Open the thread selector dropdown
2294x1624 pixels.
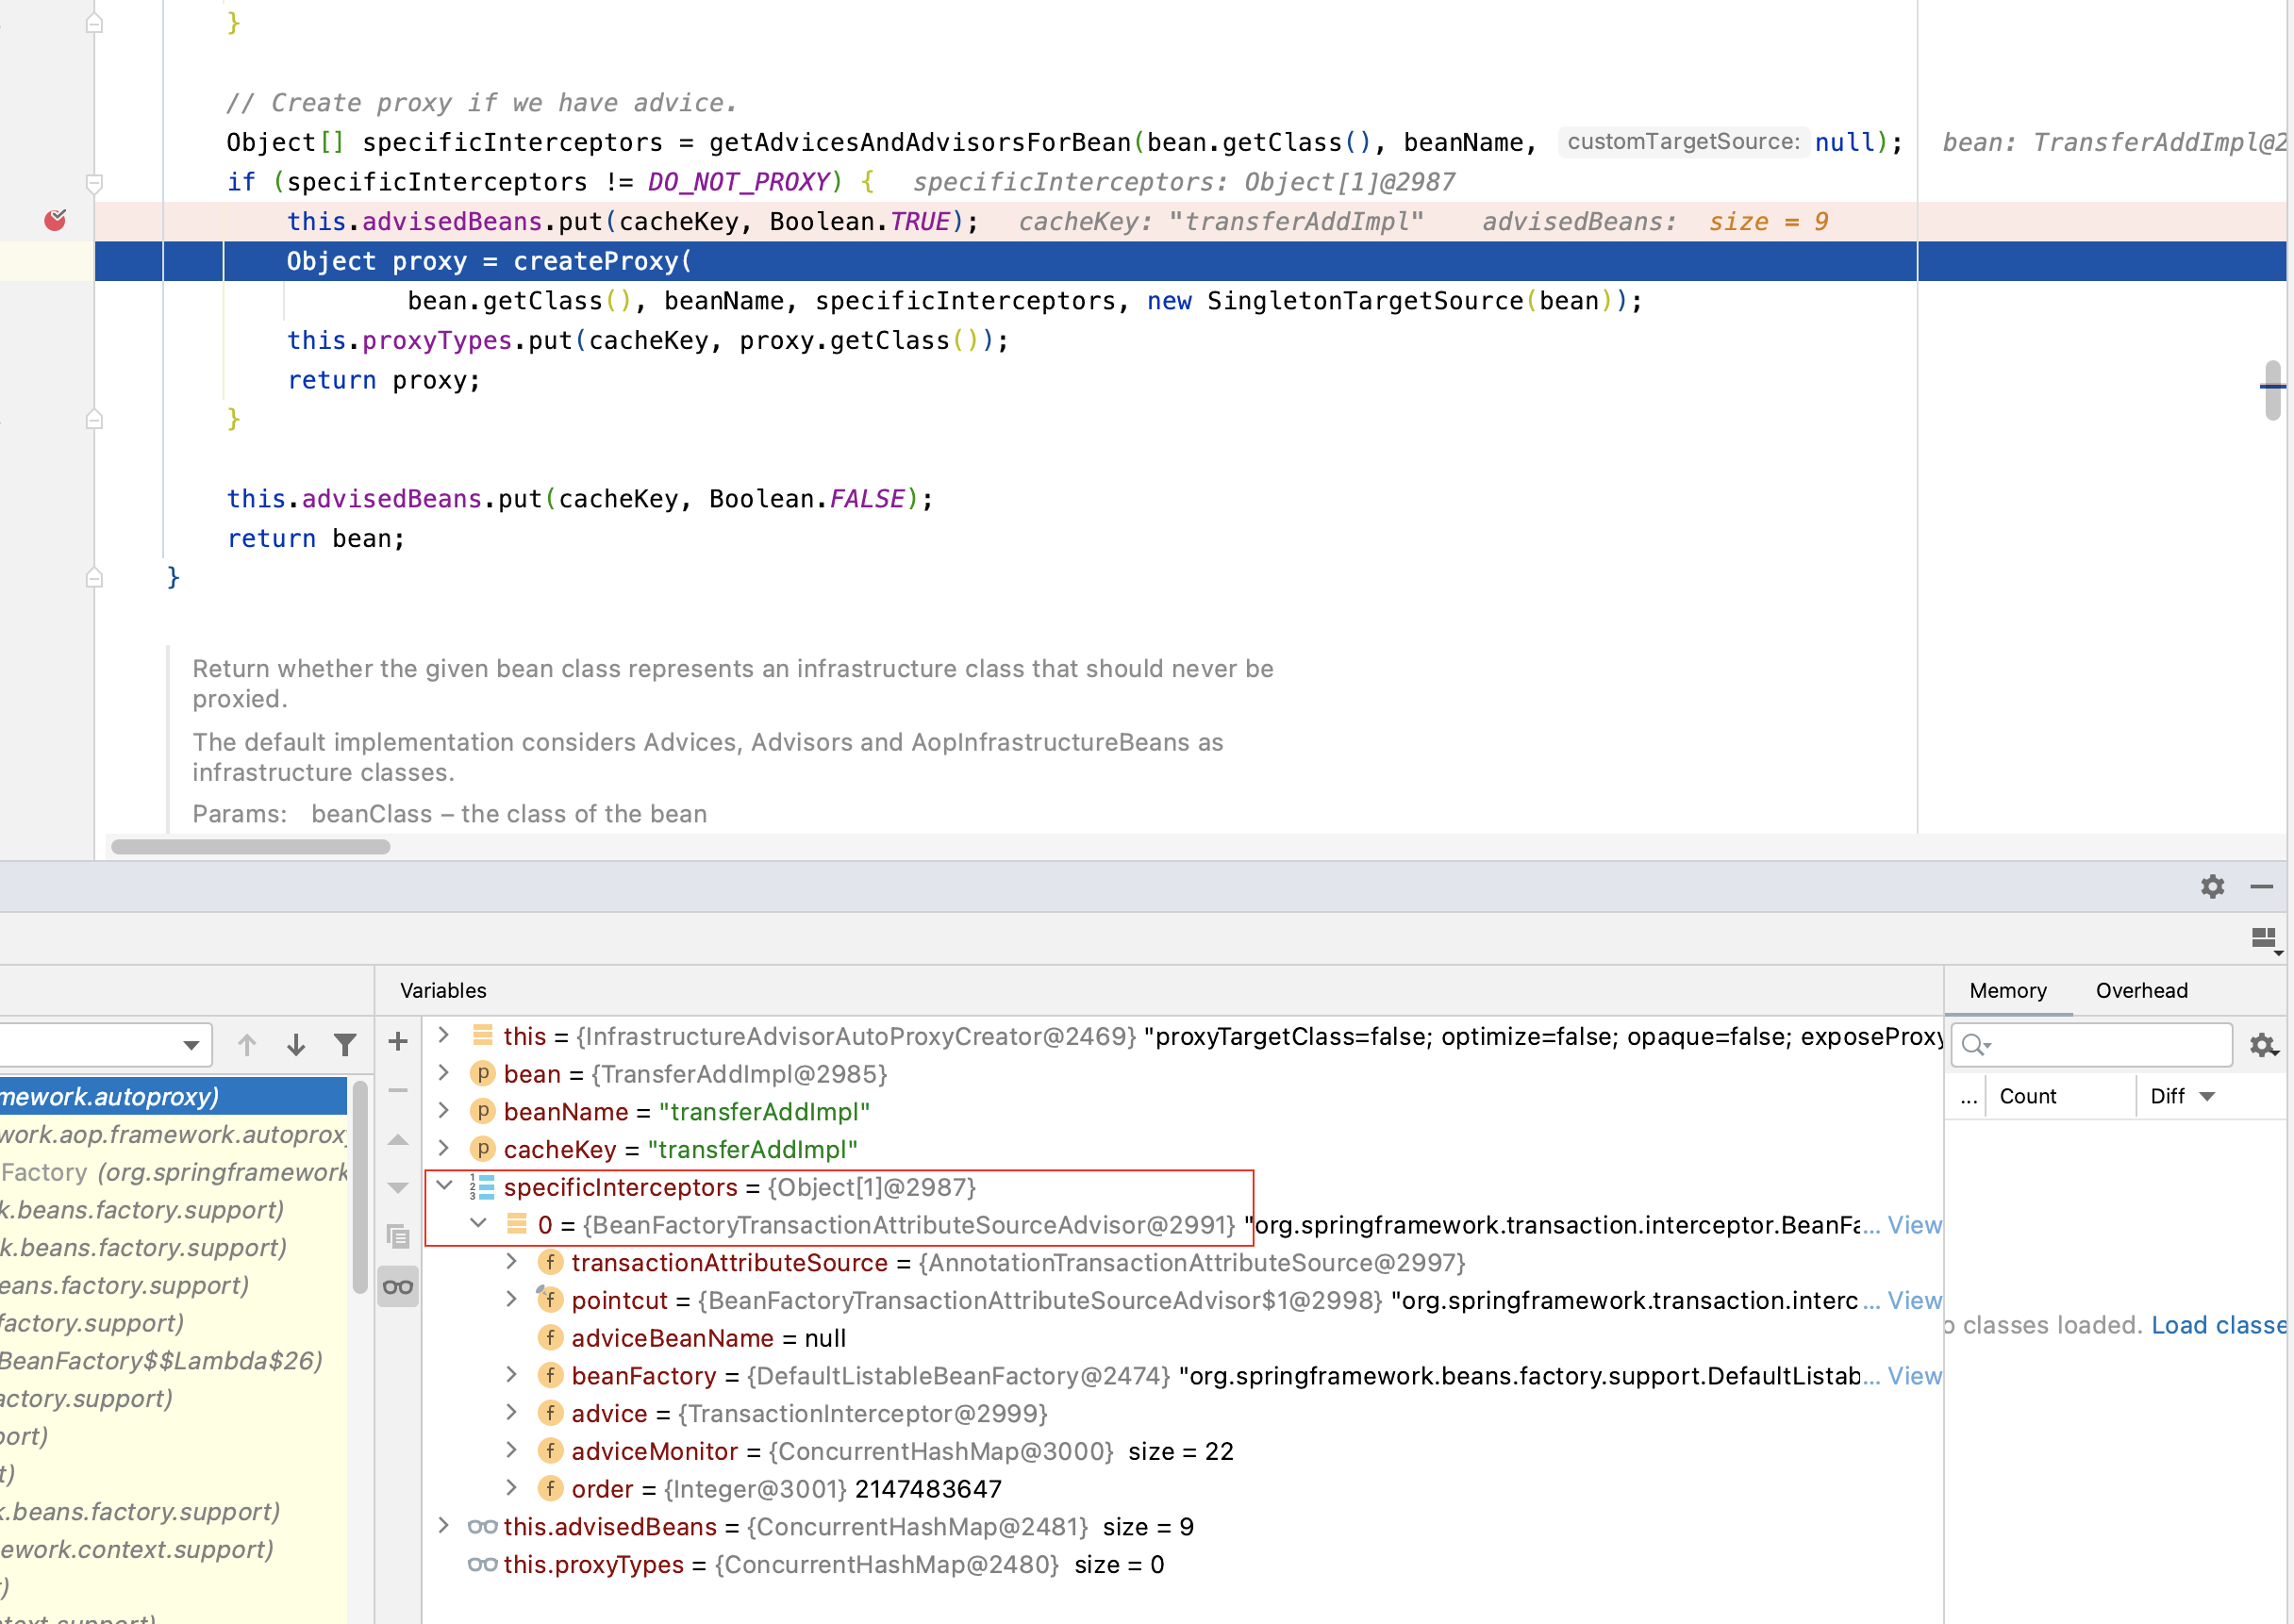coord(190,1045)
